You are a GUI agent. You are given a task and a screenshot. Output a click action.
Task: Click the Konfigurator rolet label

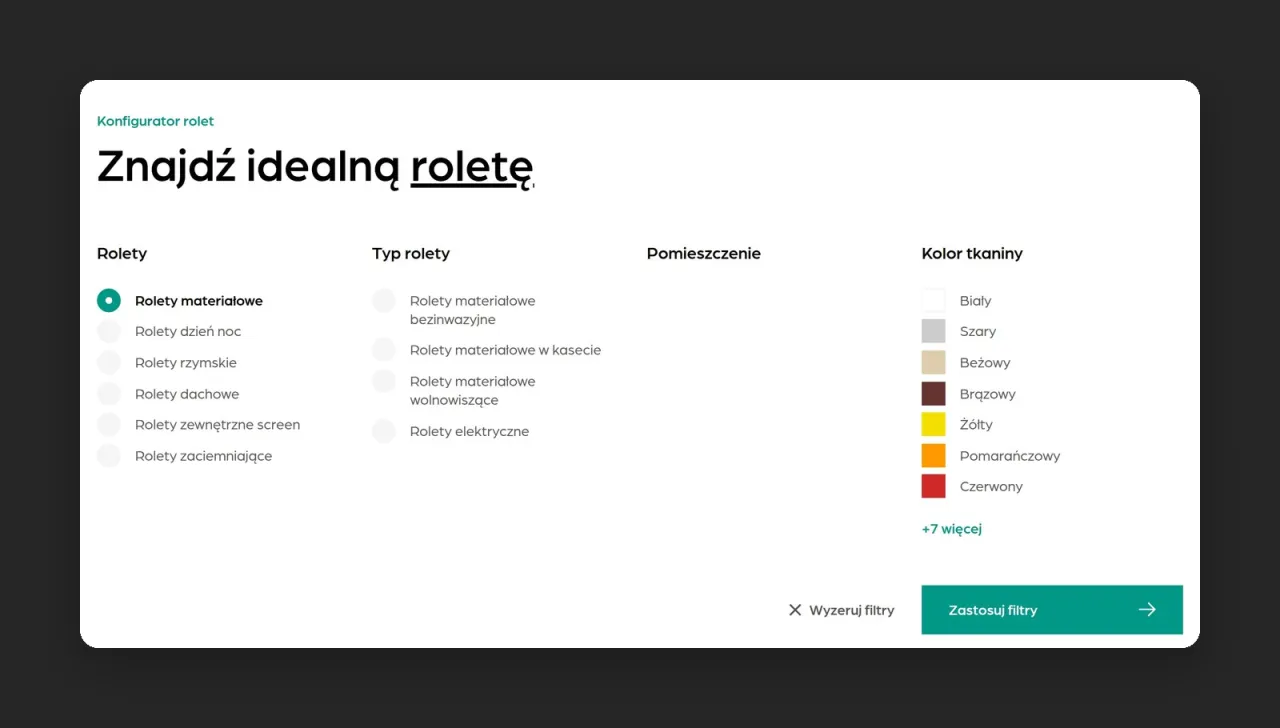[155, 121]
